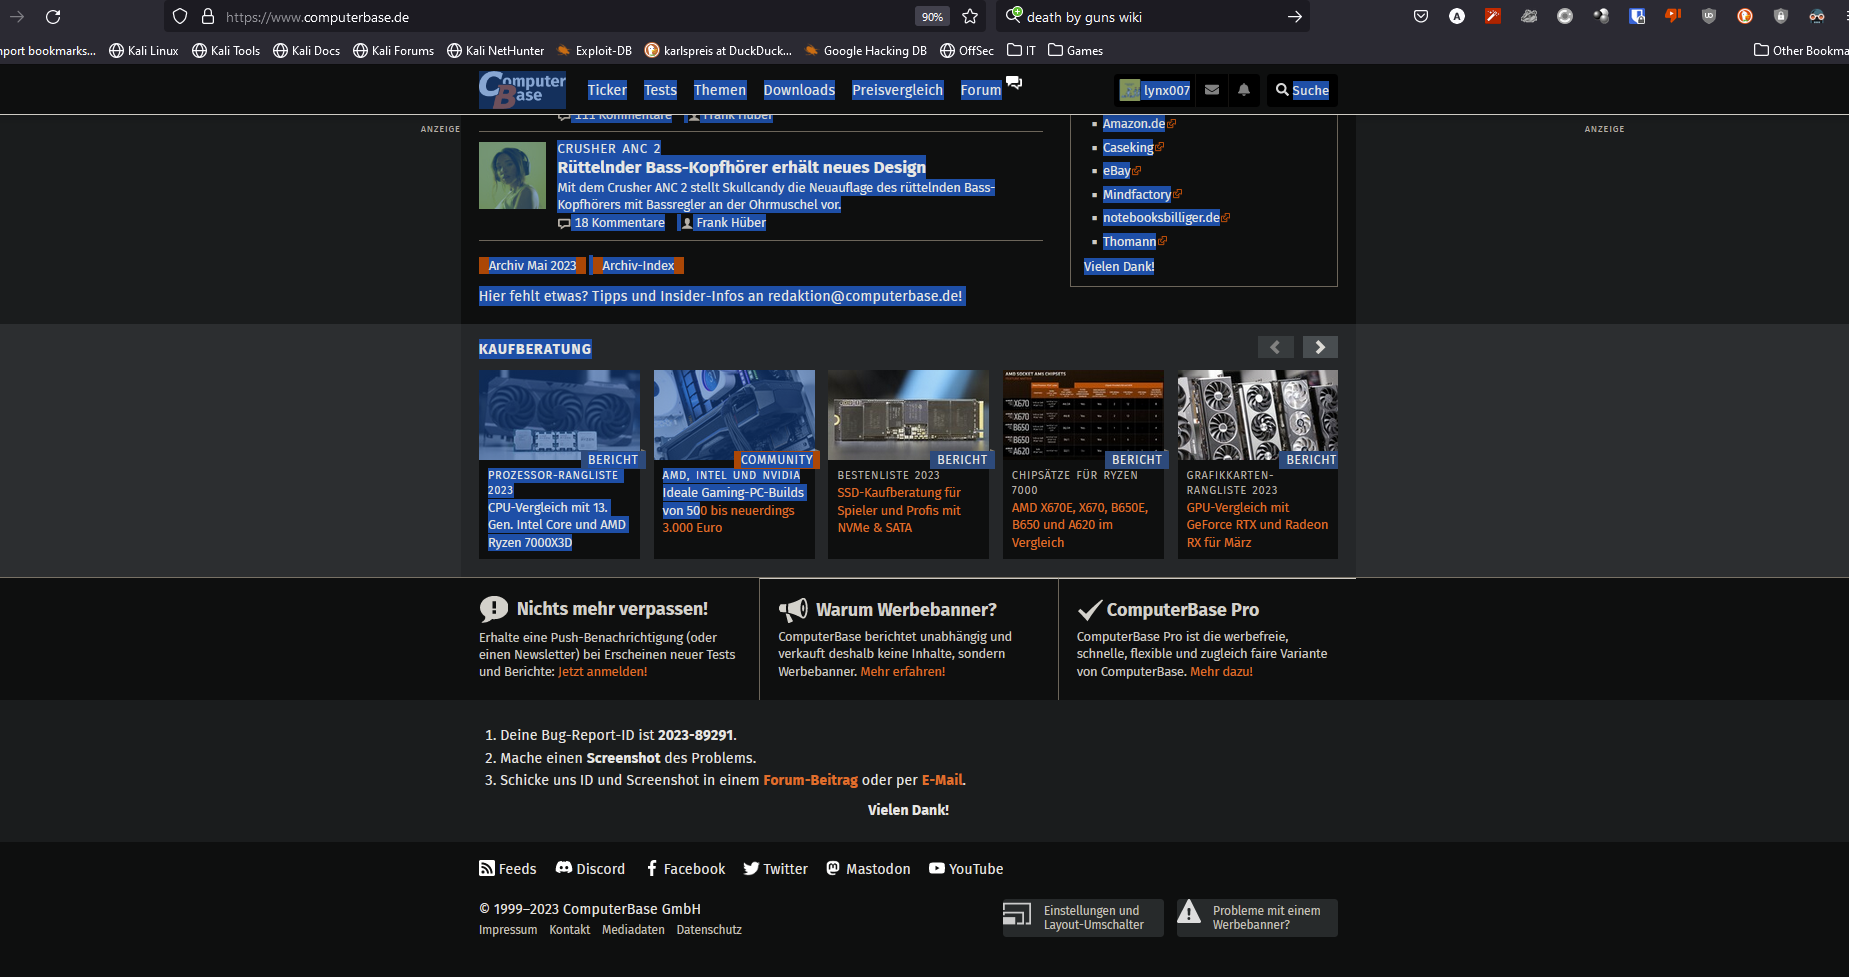This screenshot has width=1849, height=977.
Task: Click the white circled A extension icon
Action: click(1457, 16)
